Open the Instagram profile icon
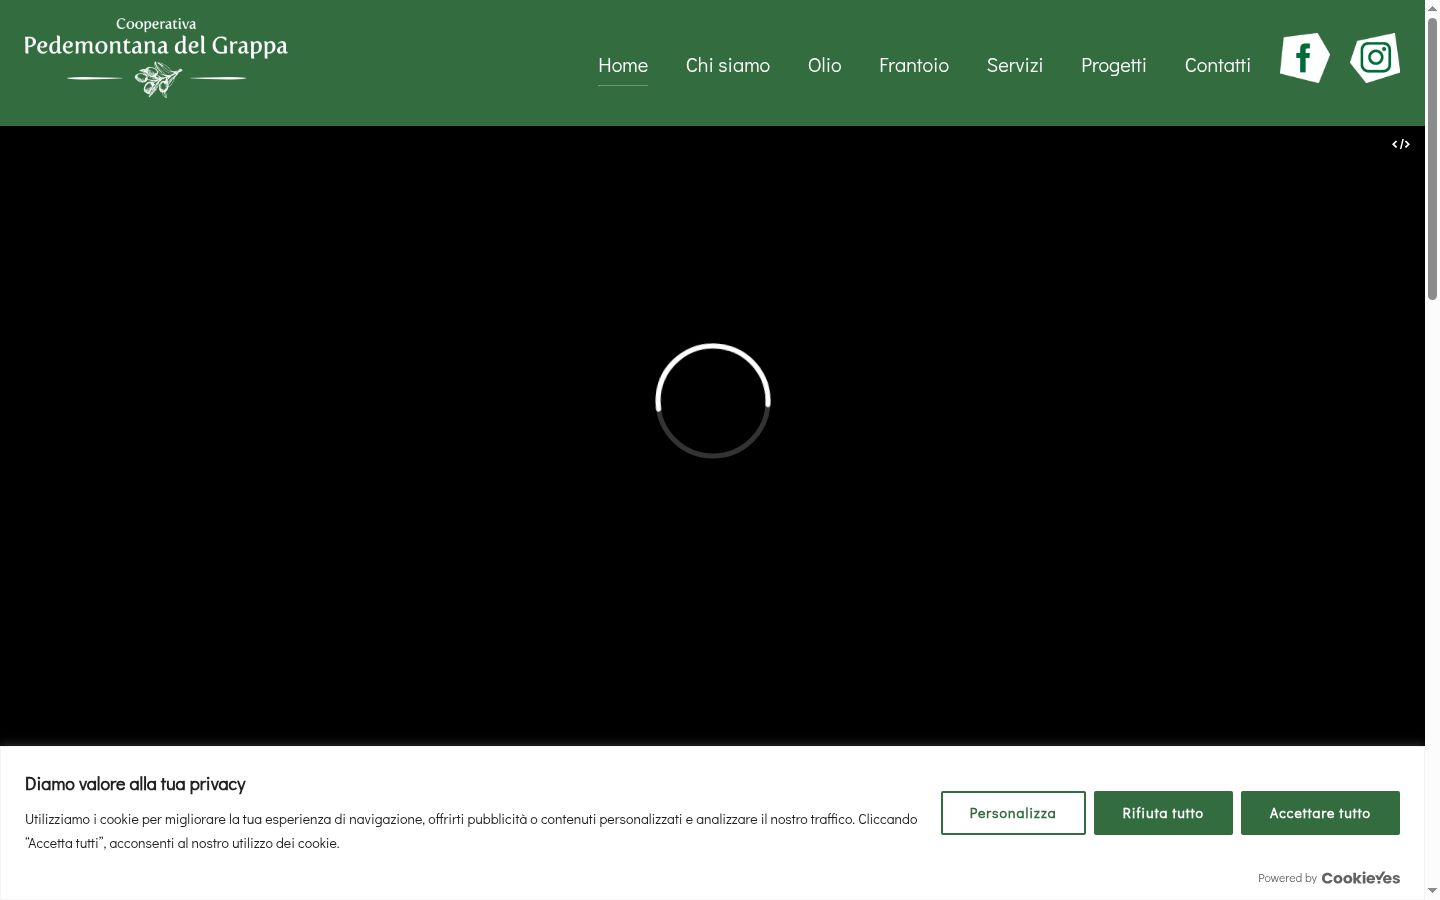The image size is (1440, 900). 1375,58
